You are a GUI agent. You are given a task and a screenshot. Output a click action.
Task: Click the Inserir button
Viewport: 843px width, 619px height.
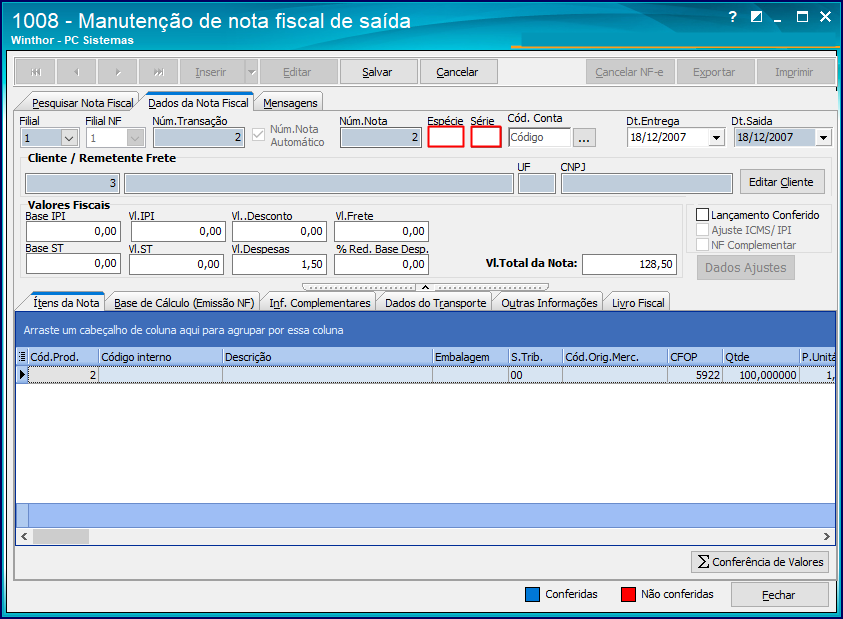point(211,72)
